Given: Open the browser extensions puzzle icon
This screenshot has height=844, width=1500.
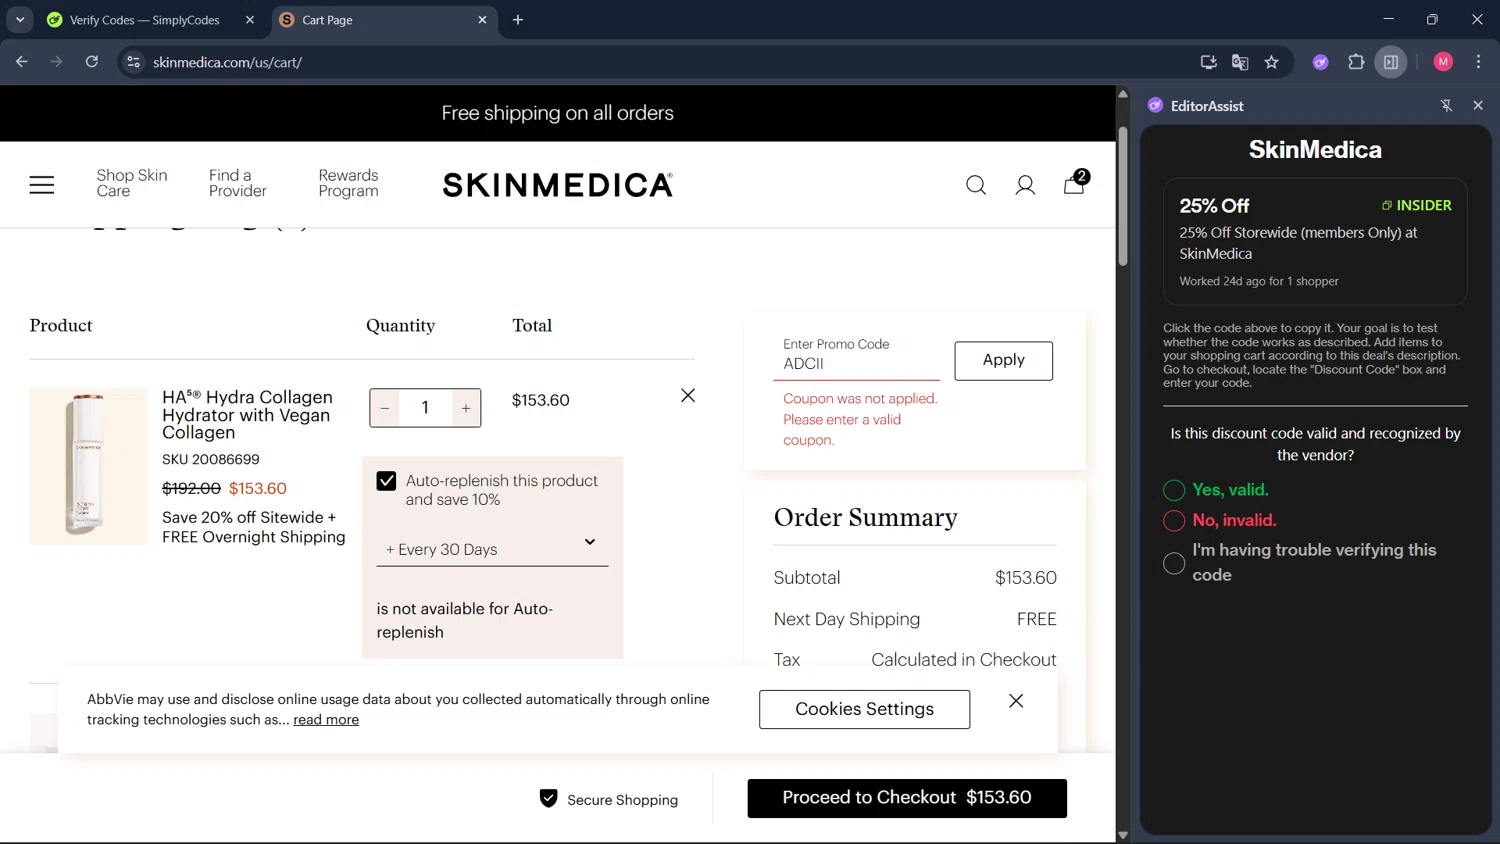Looking at the screenshot, I should pyautogui.click(x=1356, y=62).
